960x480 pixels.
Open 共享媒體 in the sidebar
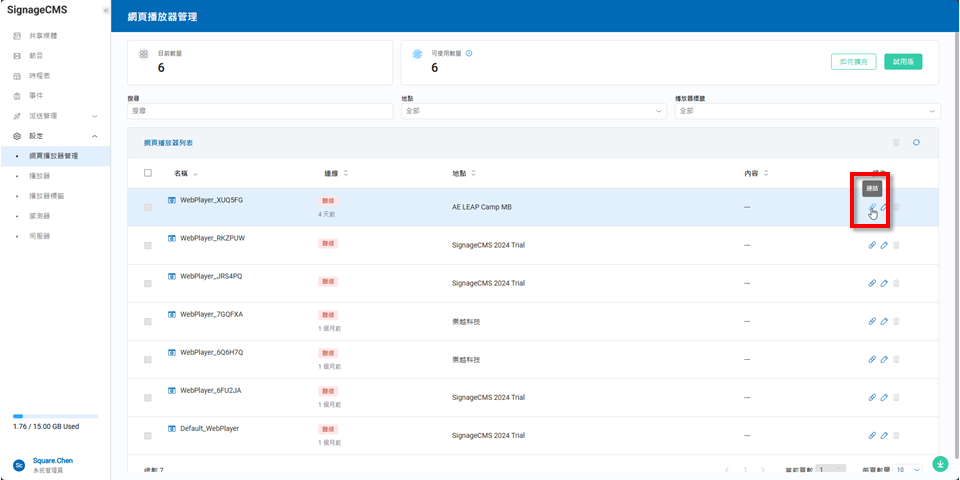pyautogui.click(x=43, y=35)
